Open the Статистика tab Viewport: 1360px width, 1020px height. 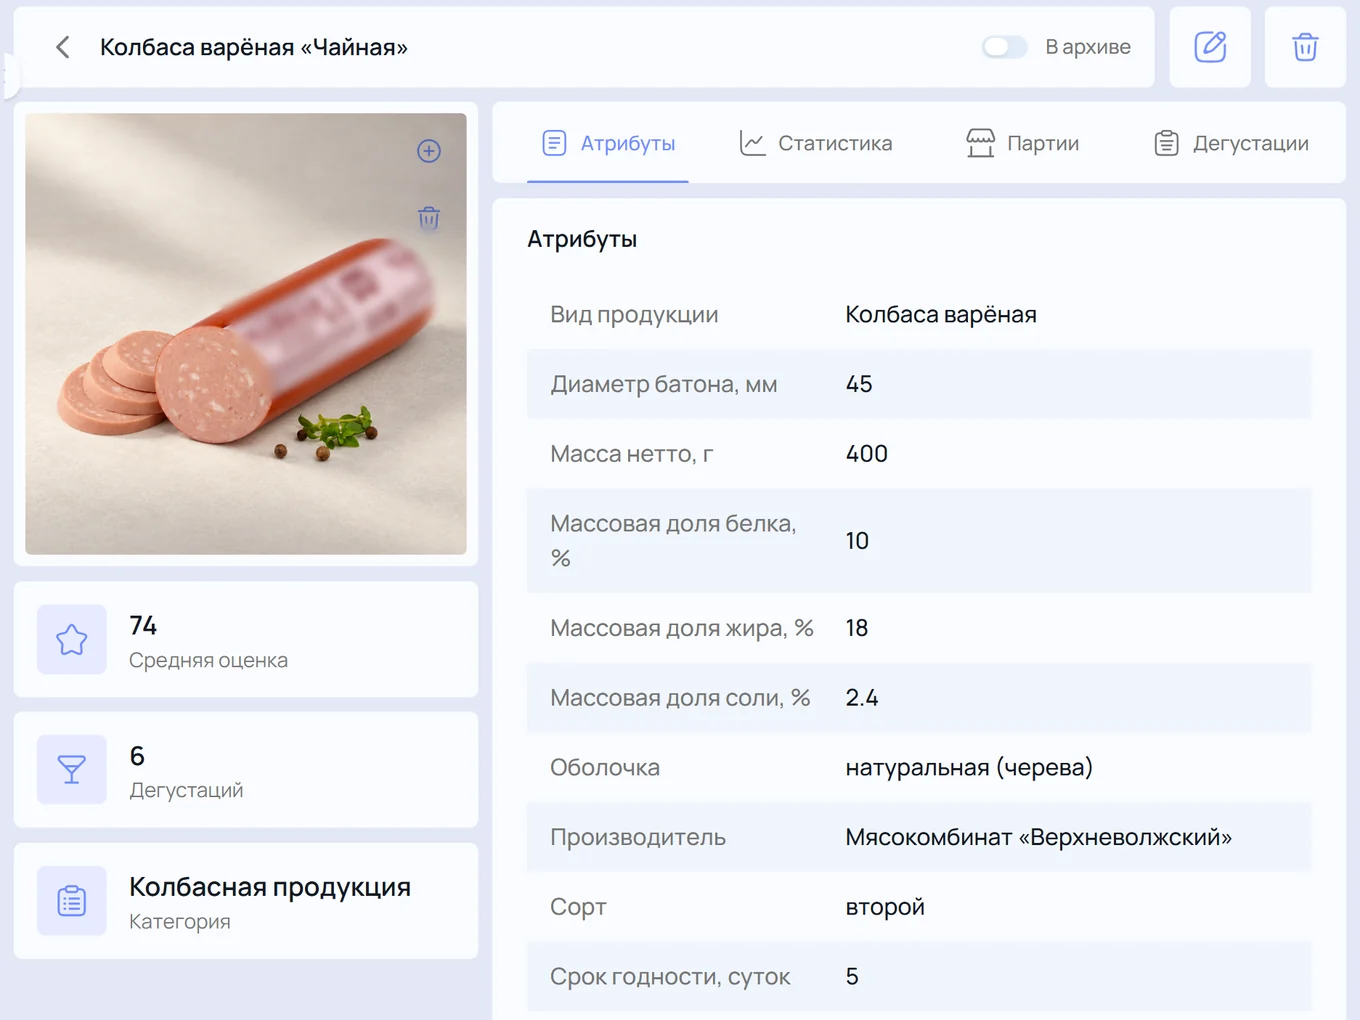pos(815,143)
